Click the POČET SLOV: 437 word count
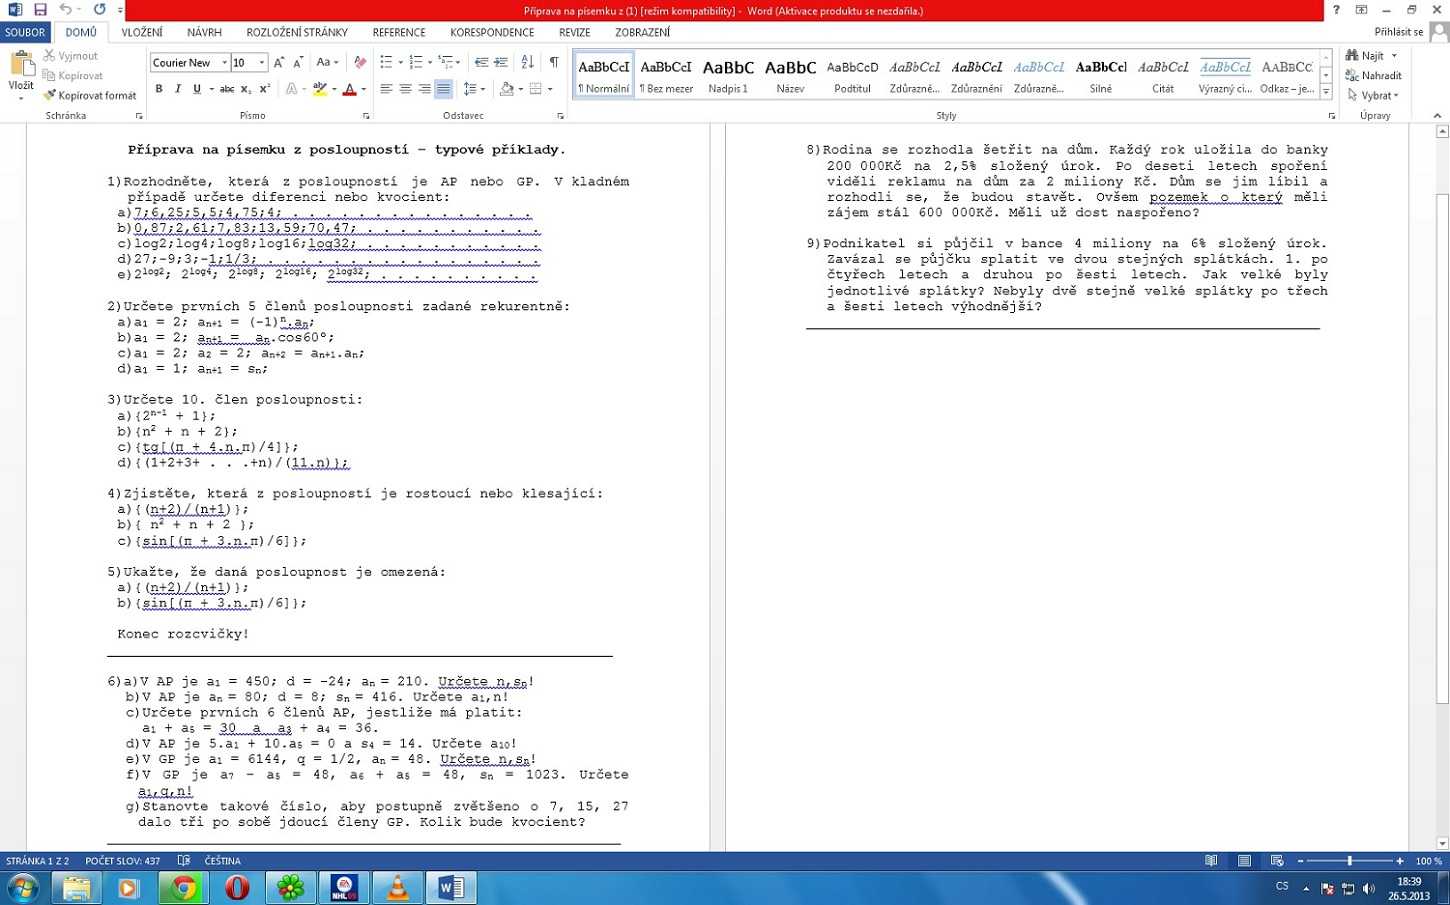Image resolution: width=1450 pixels, height=905 pixels. [122, 861]
